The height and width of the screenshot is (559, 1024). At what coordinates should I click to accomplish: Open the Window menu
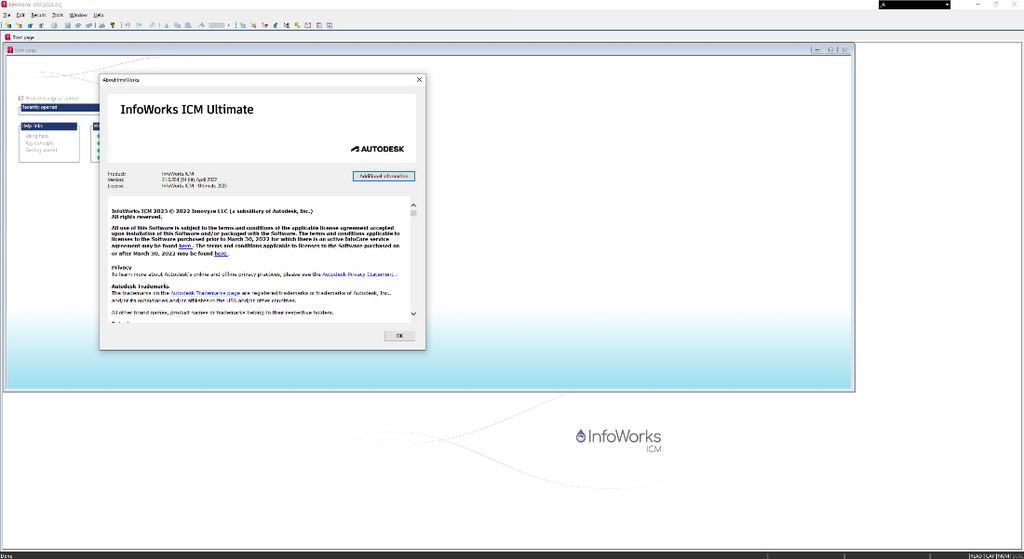(x=78, y=15)
